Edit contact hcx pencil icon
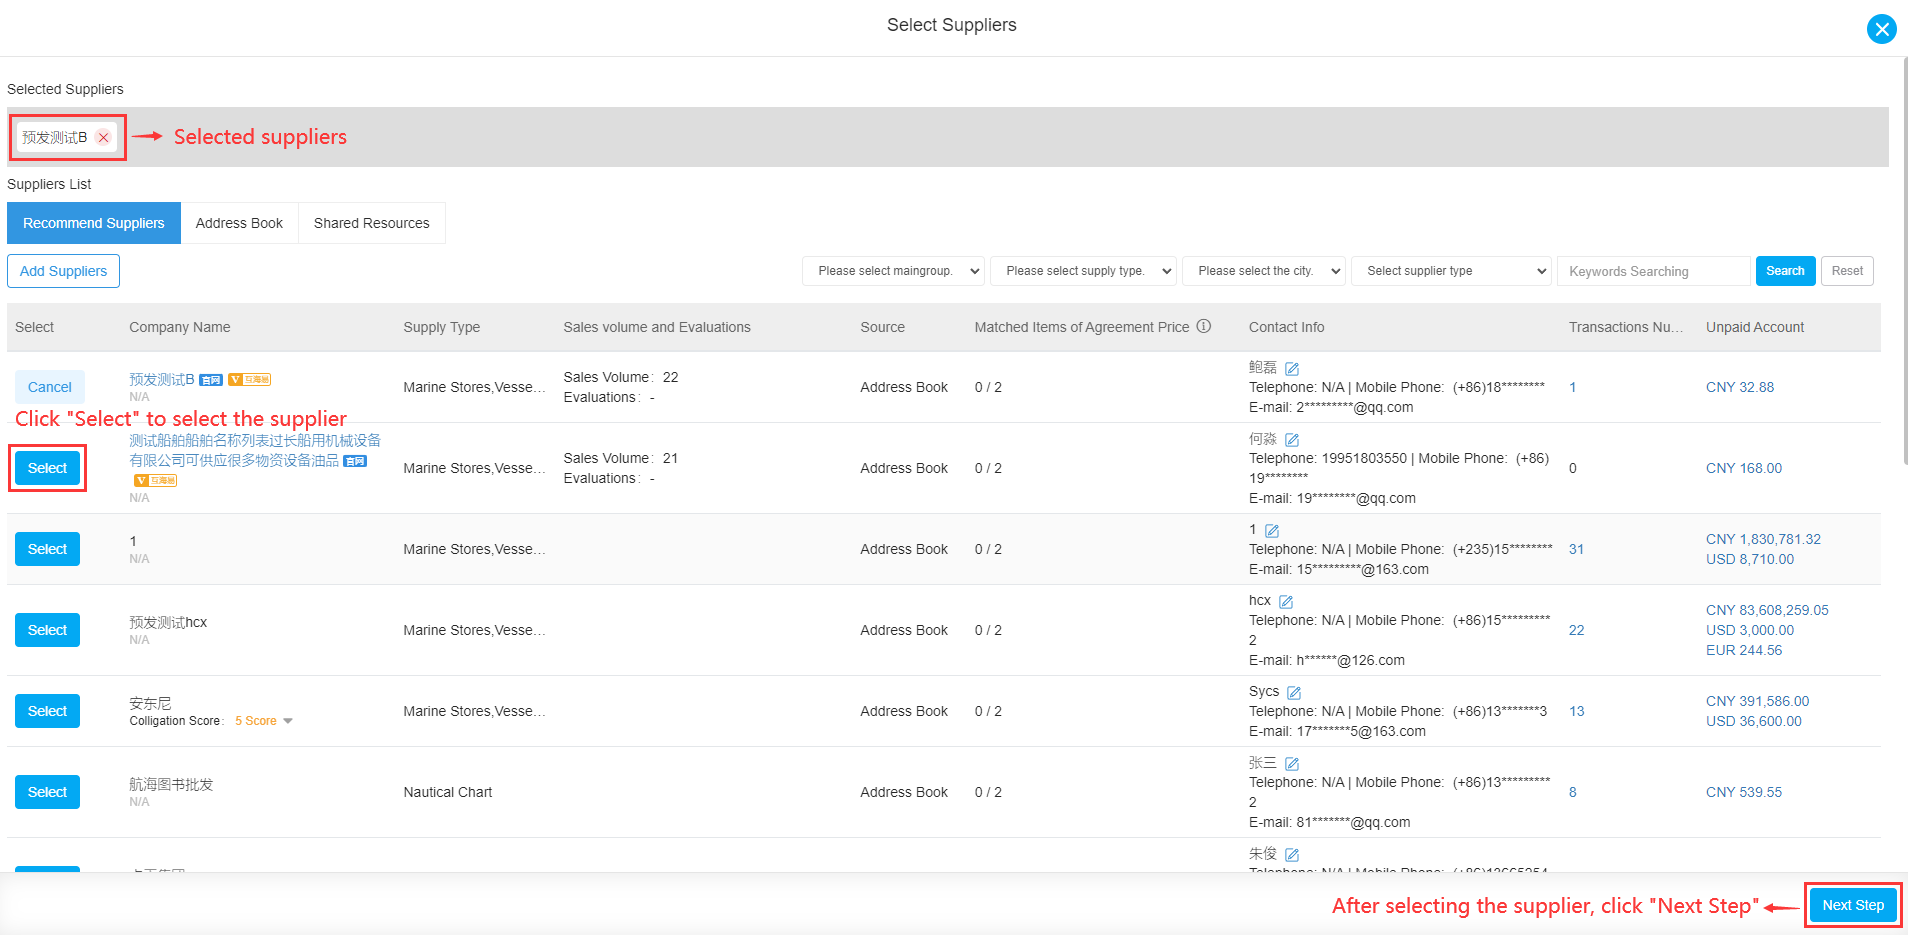 tap(1286, 601)
